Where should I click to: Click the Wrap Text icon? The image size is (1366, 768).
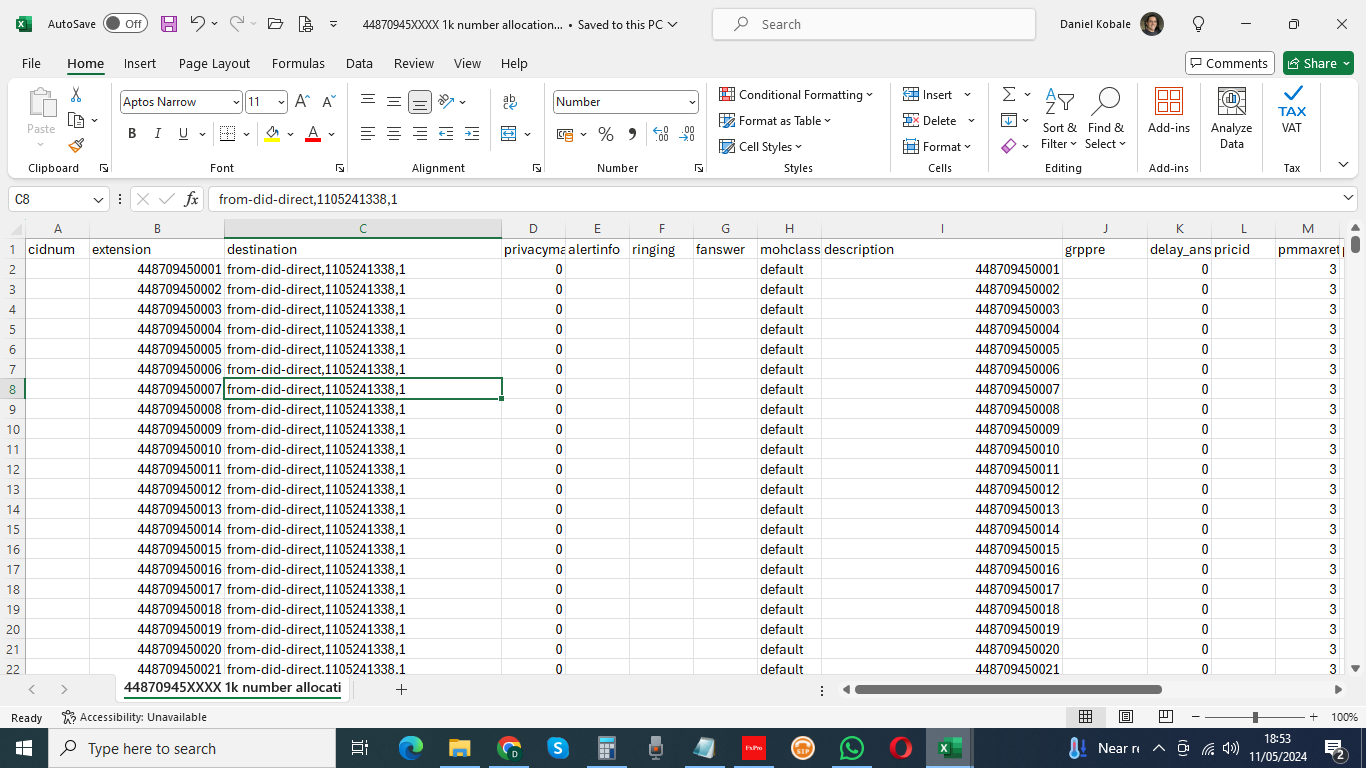click(510, 100)
